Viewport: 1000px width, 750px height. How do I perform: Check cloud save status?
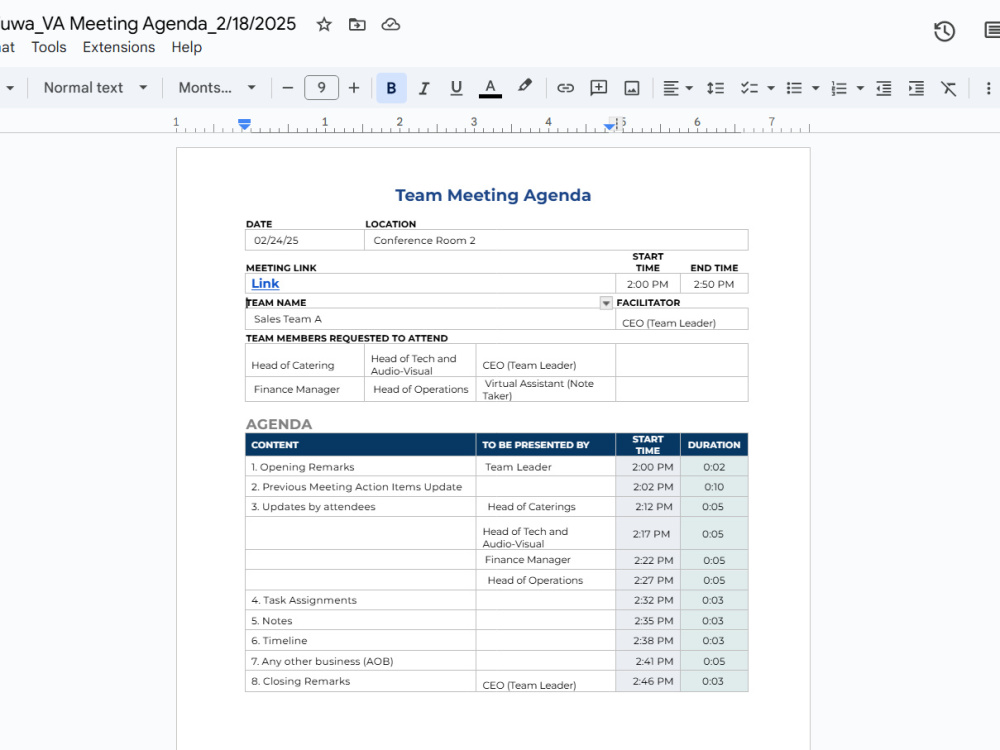[x=390, y=25]
